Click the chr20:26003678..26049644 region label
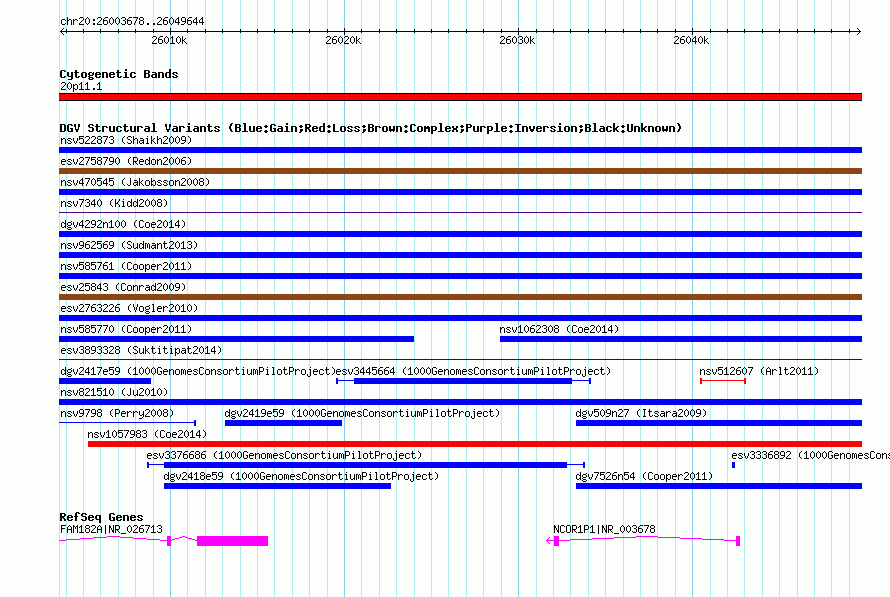The width and height of the screenshot is (890, 597). click(x=132, y=21)
